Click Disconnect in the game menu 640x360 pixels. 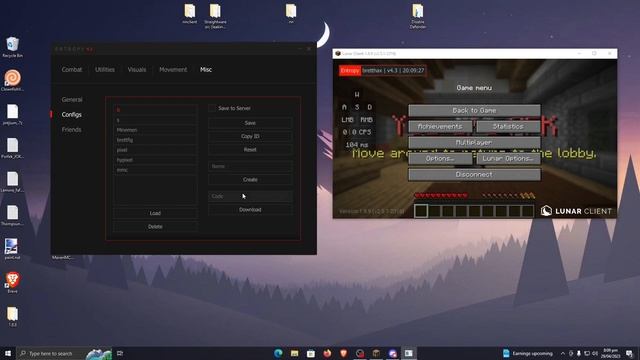474,175
